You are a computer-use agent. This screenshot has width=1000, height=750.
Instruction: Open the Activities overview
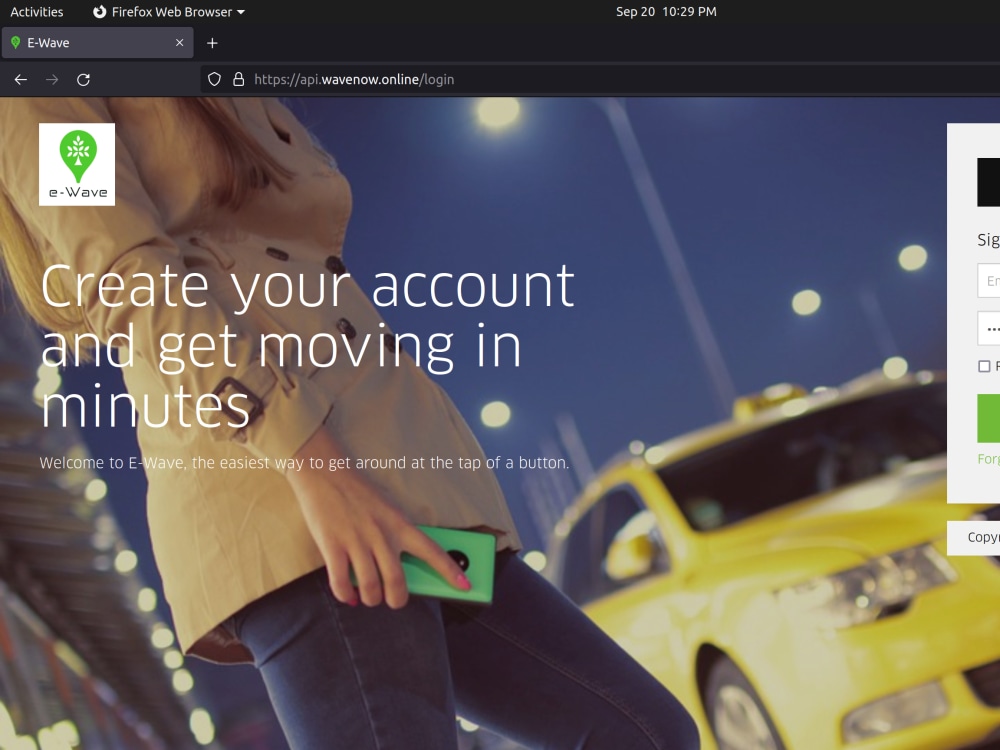36,11
